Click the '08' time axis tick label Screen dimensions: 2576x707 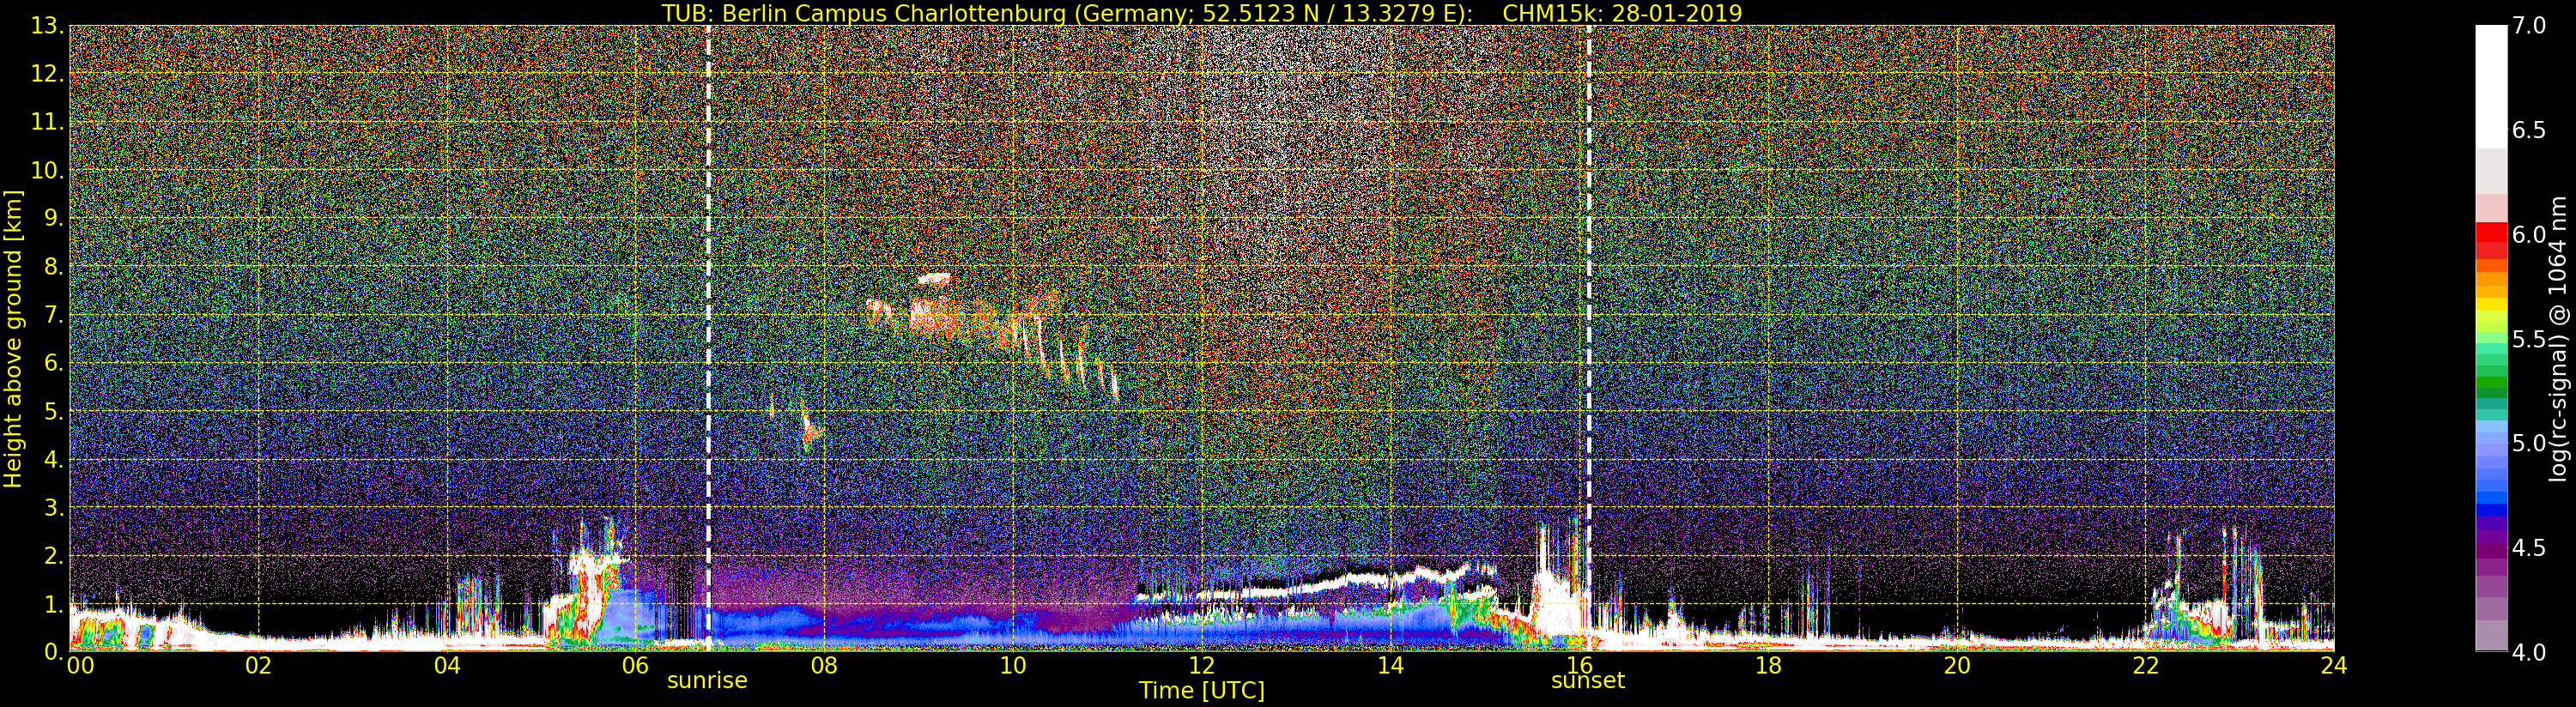pyautogui.click(x=824, y=666)
